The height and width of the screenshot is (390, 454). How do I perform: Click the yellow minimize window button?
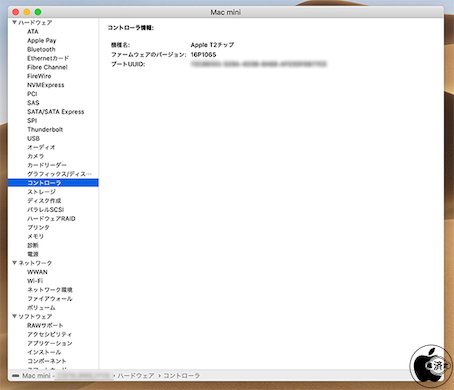pos(27,12)
